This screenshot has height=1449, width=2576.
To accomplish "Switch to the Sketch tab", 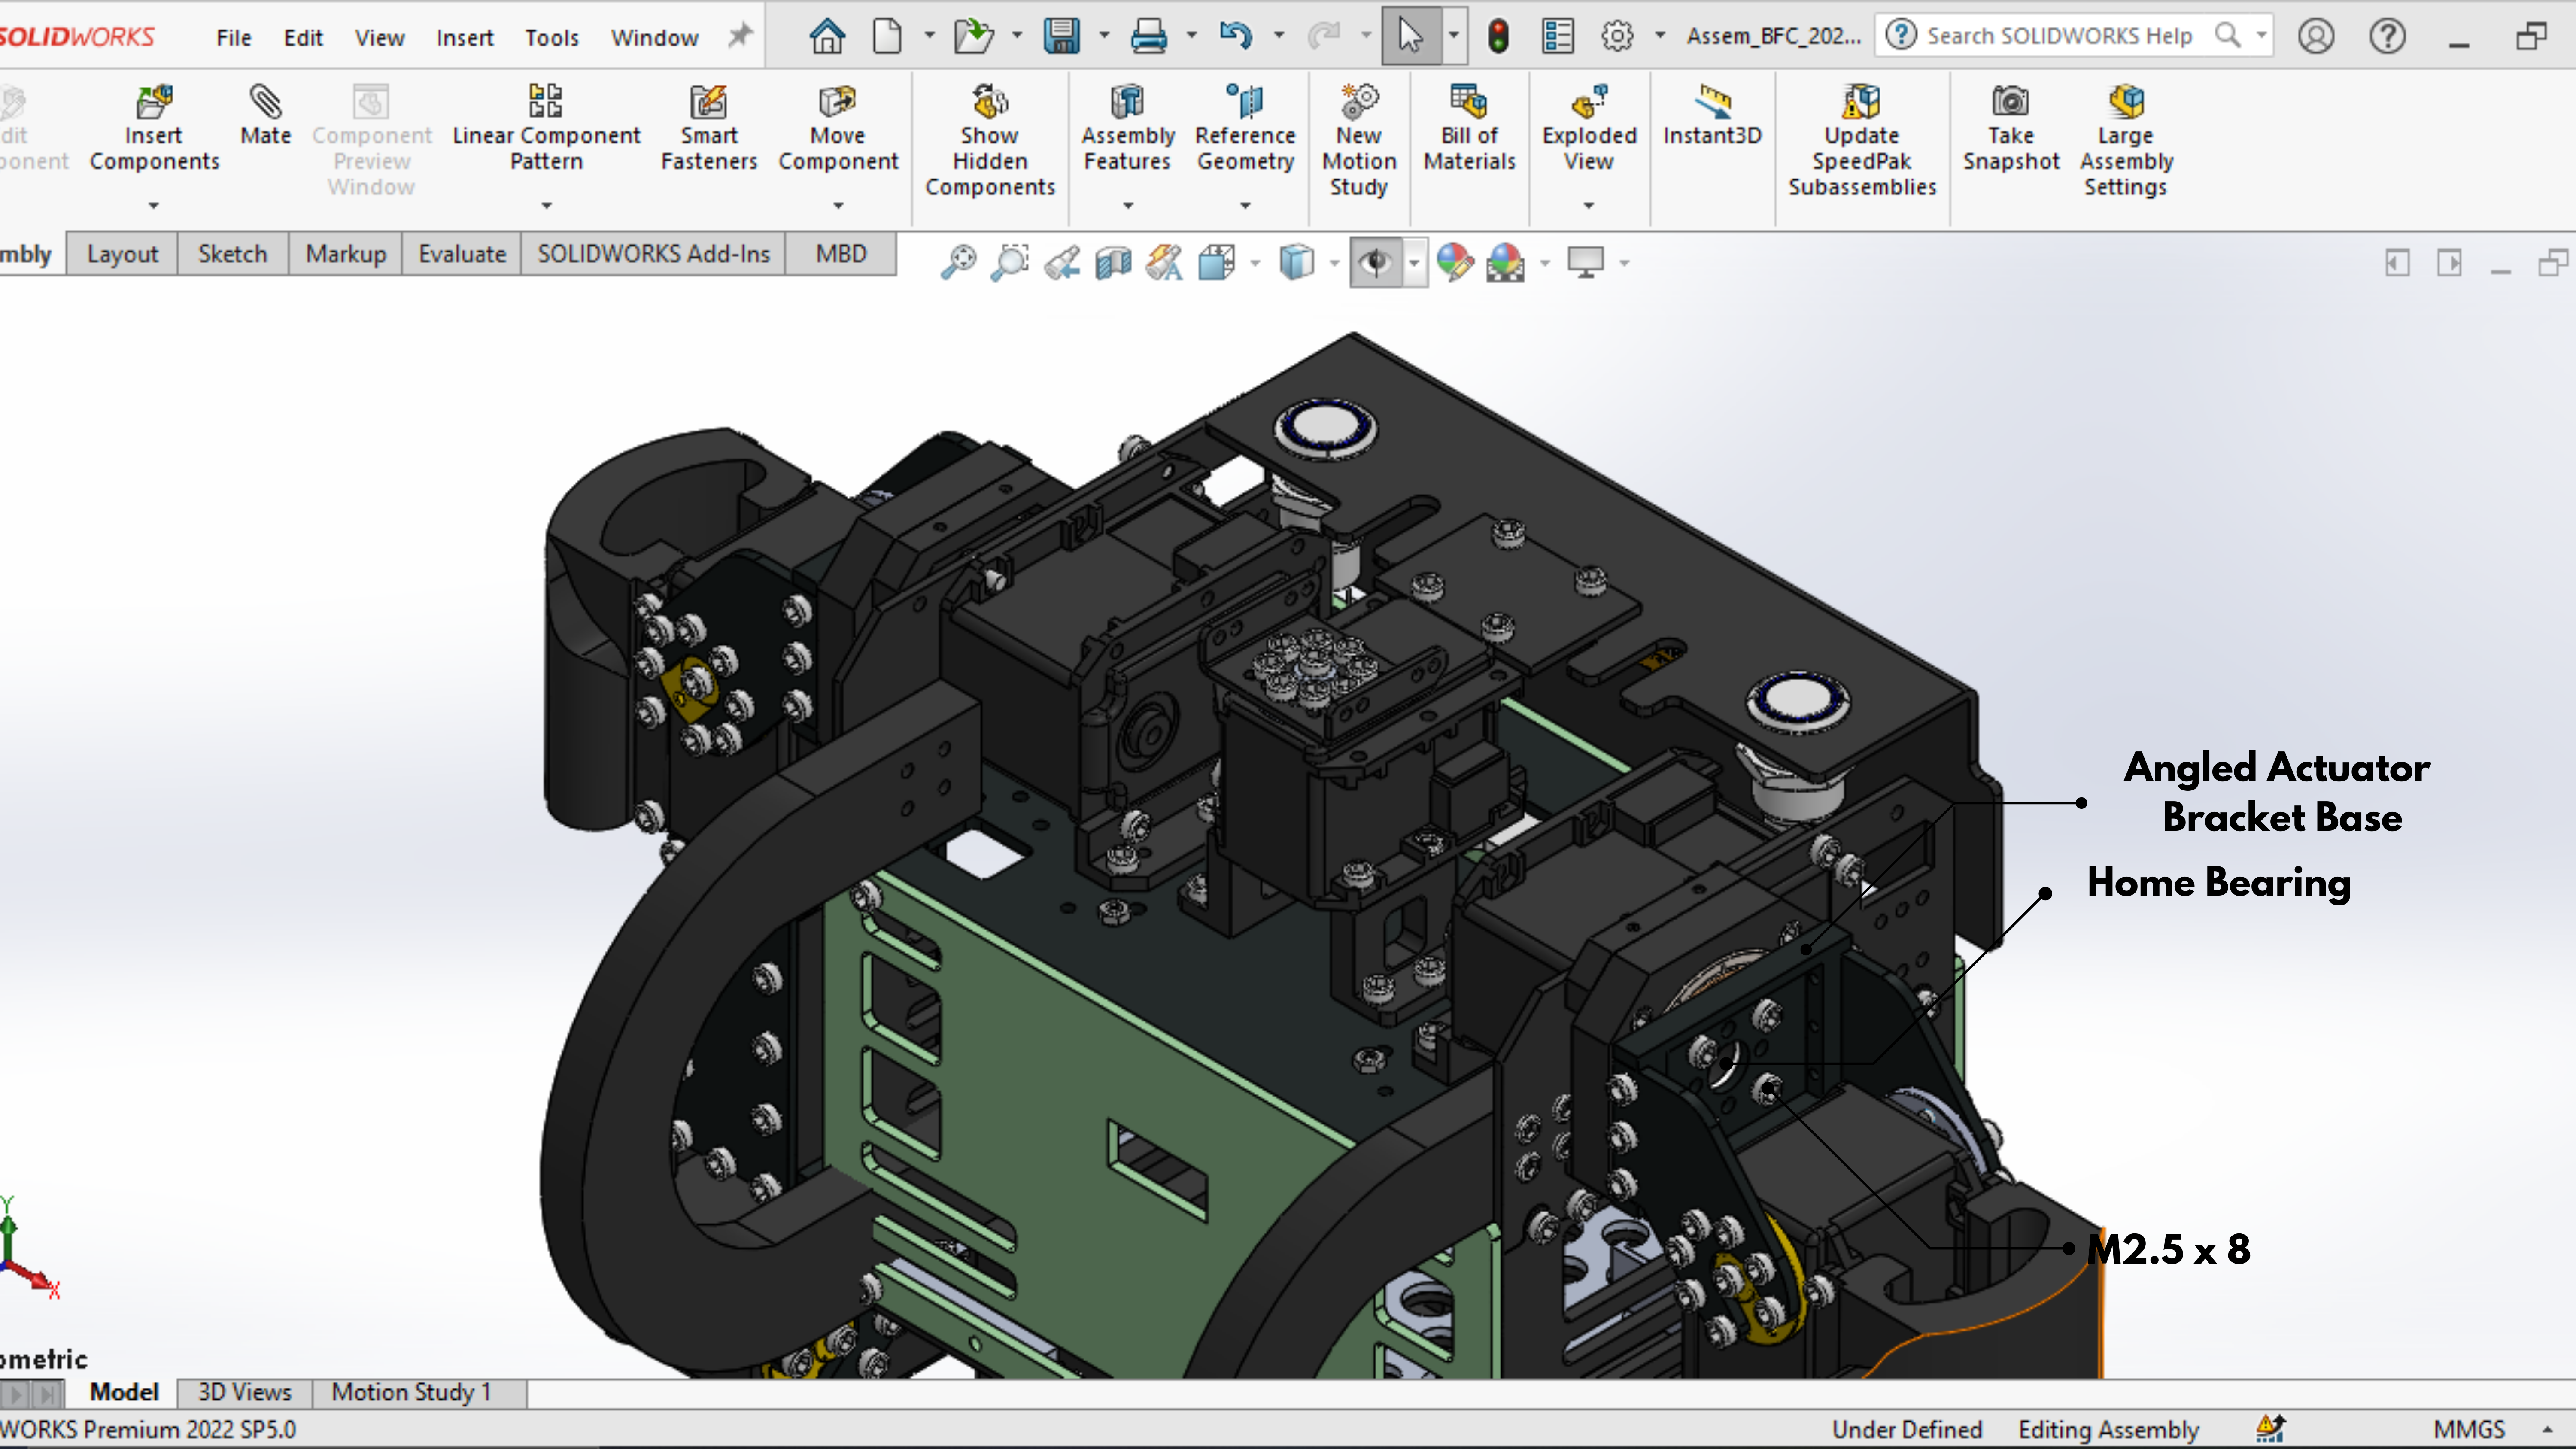I will (233, 254).
